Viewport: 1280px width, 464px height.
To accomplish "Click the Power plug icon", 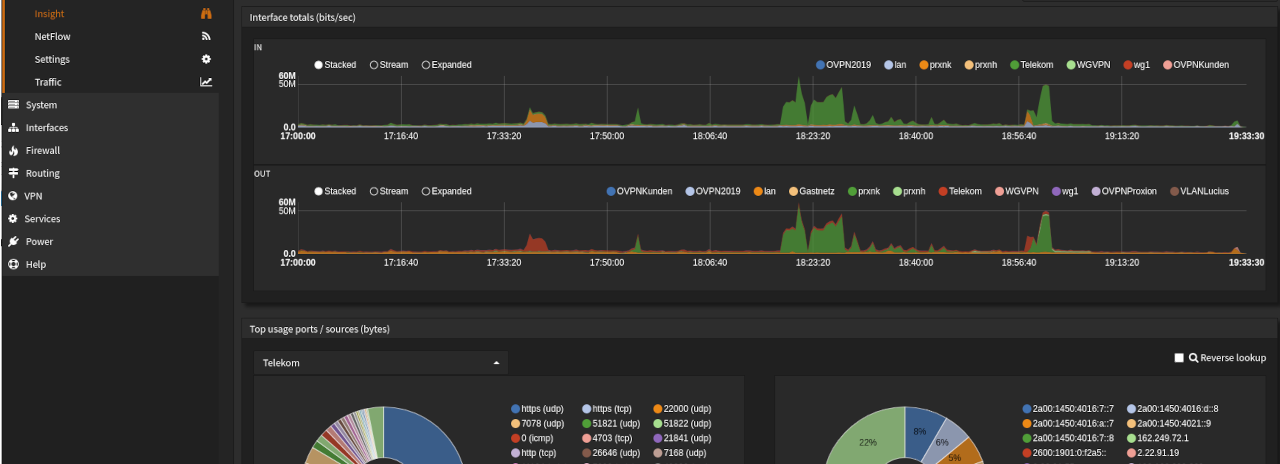I will click(x=13, y=242).
